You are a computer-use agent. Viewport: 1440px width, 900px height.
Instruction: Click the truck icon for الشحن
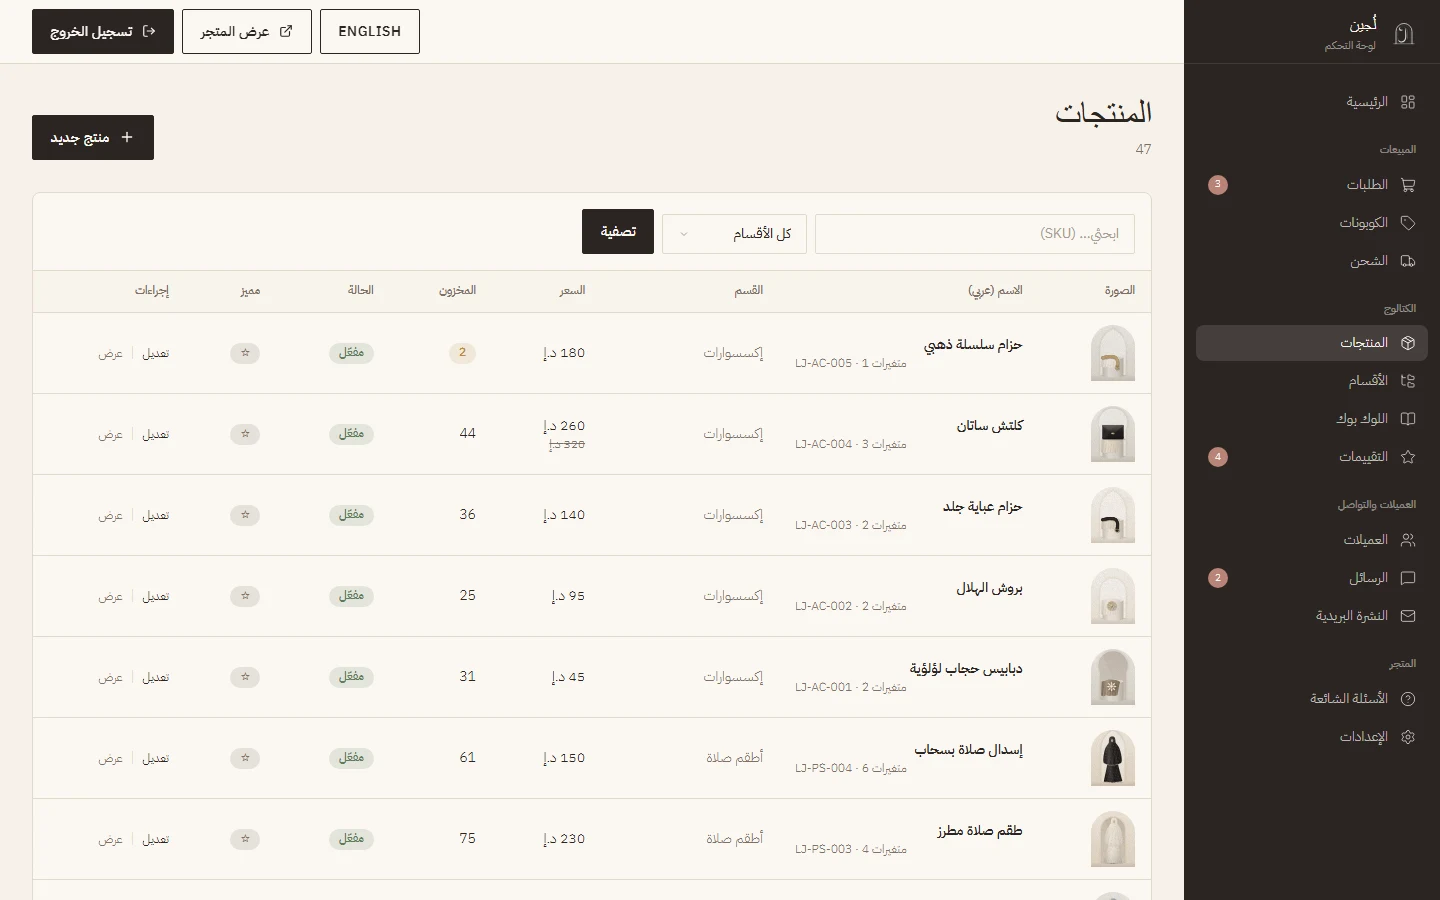[x=1408, y=261]
